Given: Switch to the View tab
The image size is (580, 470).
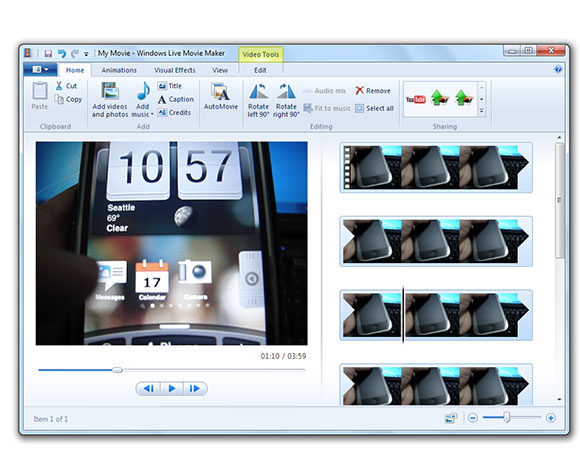Looking at the screenshot, I should (x=220, y=70).
